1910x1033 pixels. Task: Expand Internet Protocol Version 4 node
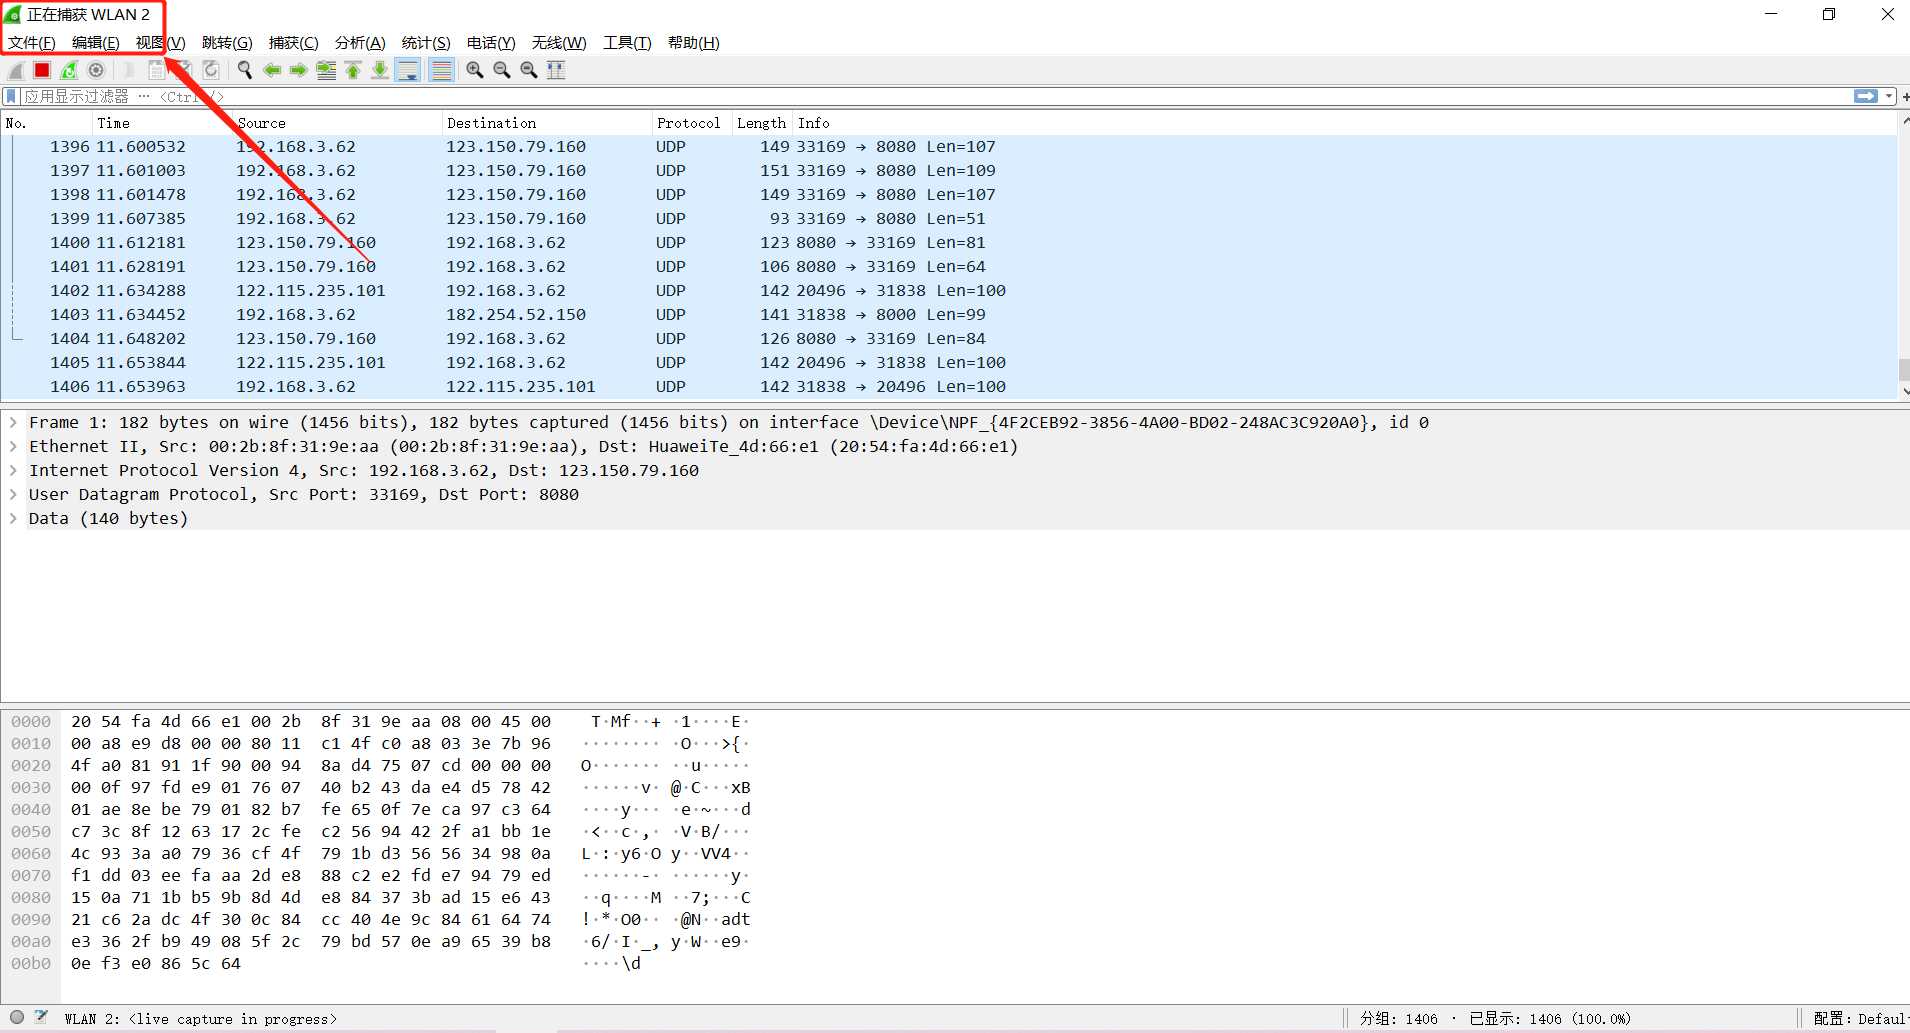click(x=13, y=470)
